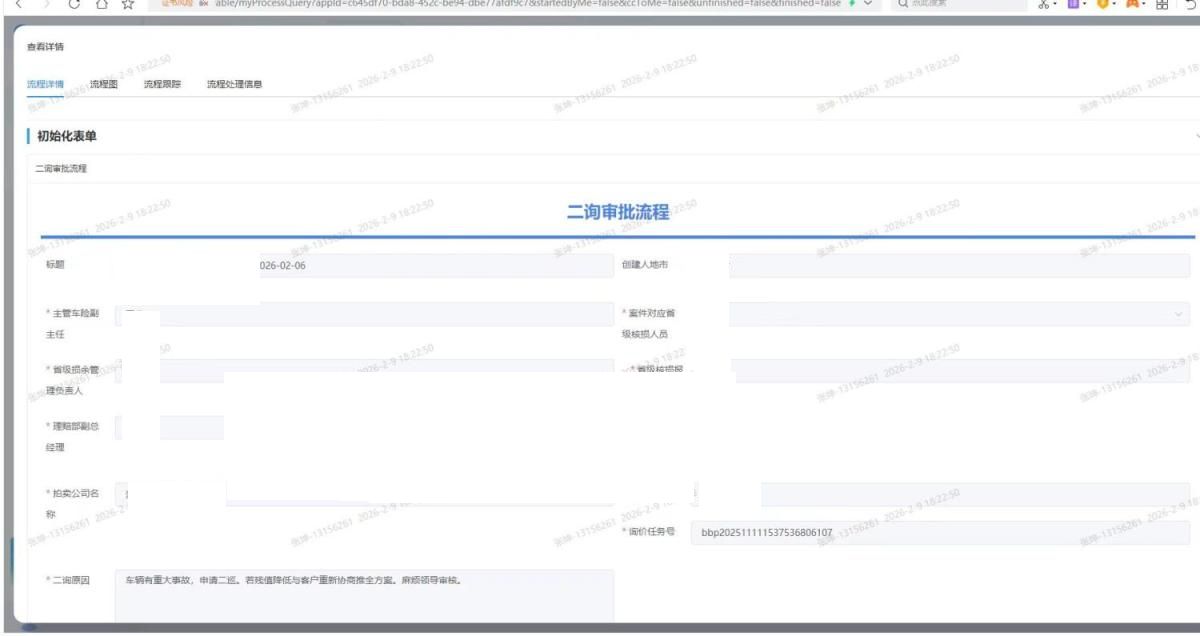Click the 询价任务号 input field
Viewport: 1200px width, 636px height.
click(x=938, y=533)
